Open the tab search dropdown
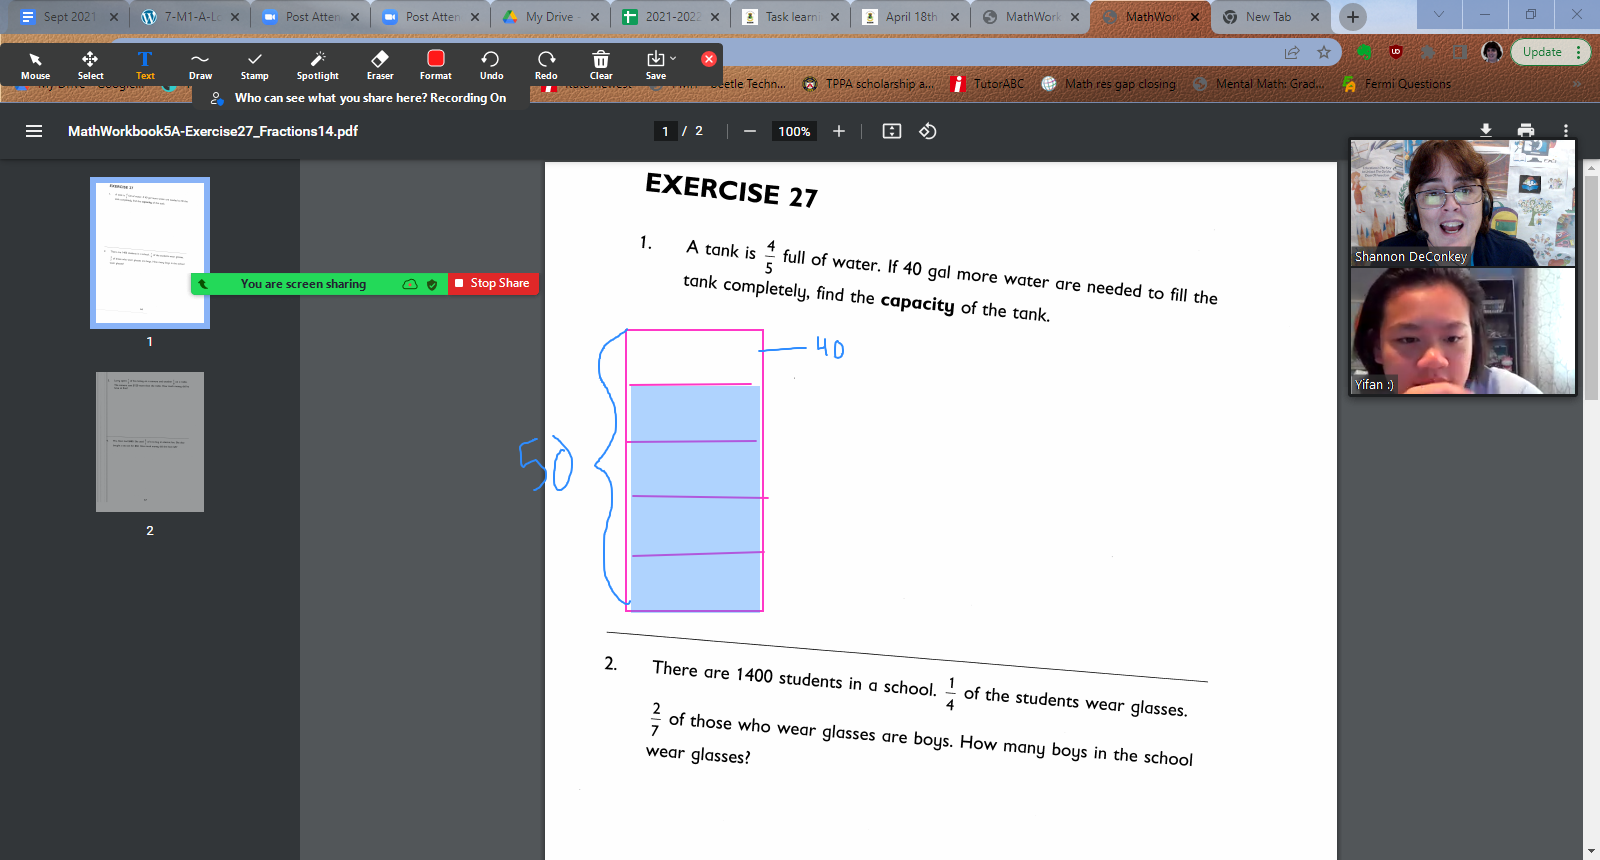The height and width of the screenshot is (860, 1600). pos(1439,14)
